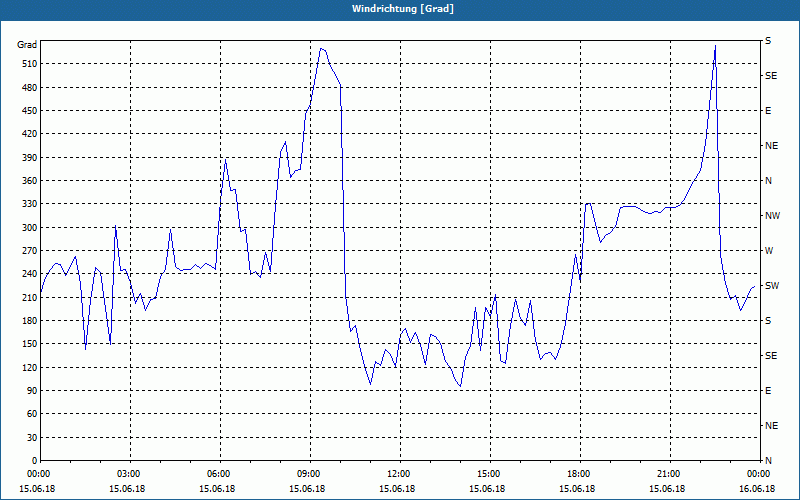This screenshot has width=800, height=500.
Task: Click the 15.06.18 date under 09:00
Action: click(307, 489)
